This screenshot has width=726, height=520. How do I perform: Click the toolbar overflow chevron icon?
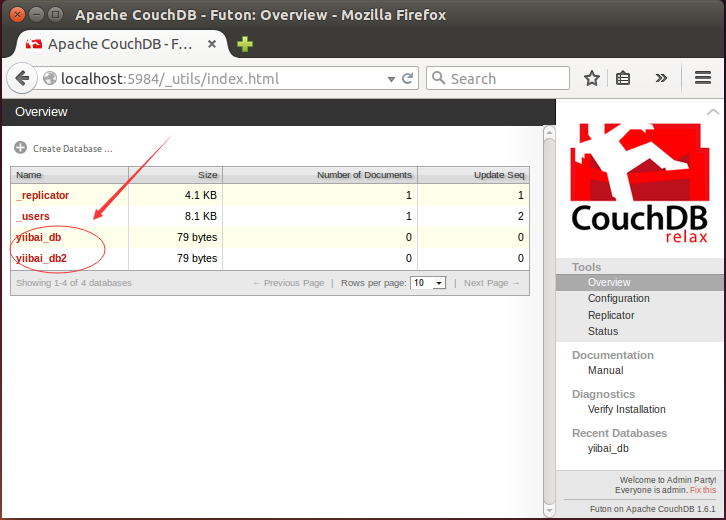pyautogui.click(x=661, y=79)
